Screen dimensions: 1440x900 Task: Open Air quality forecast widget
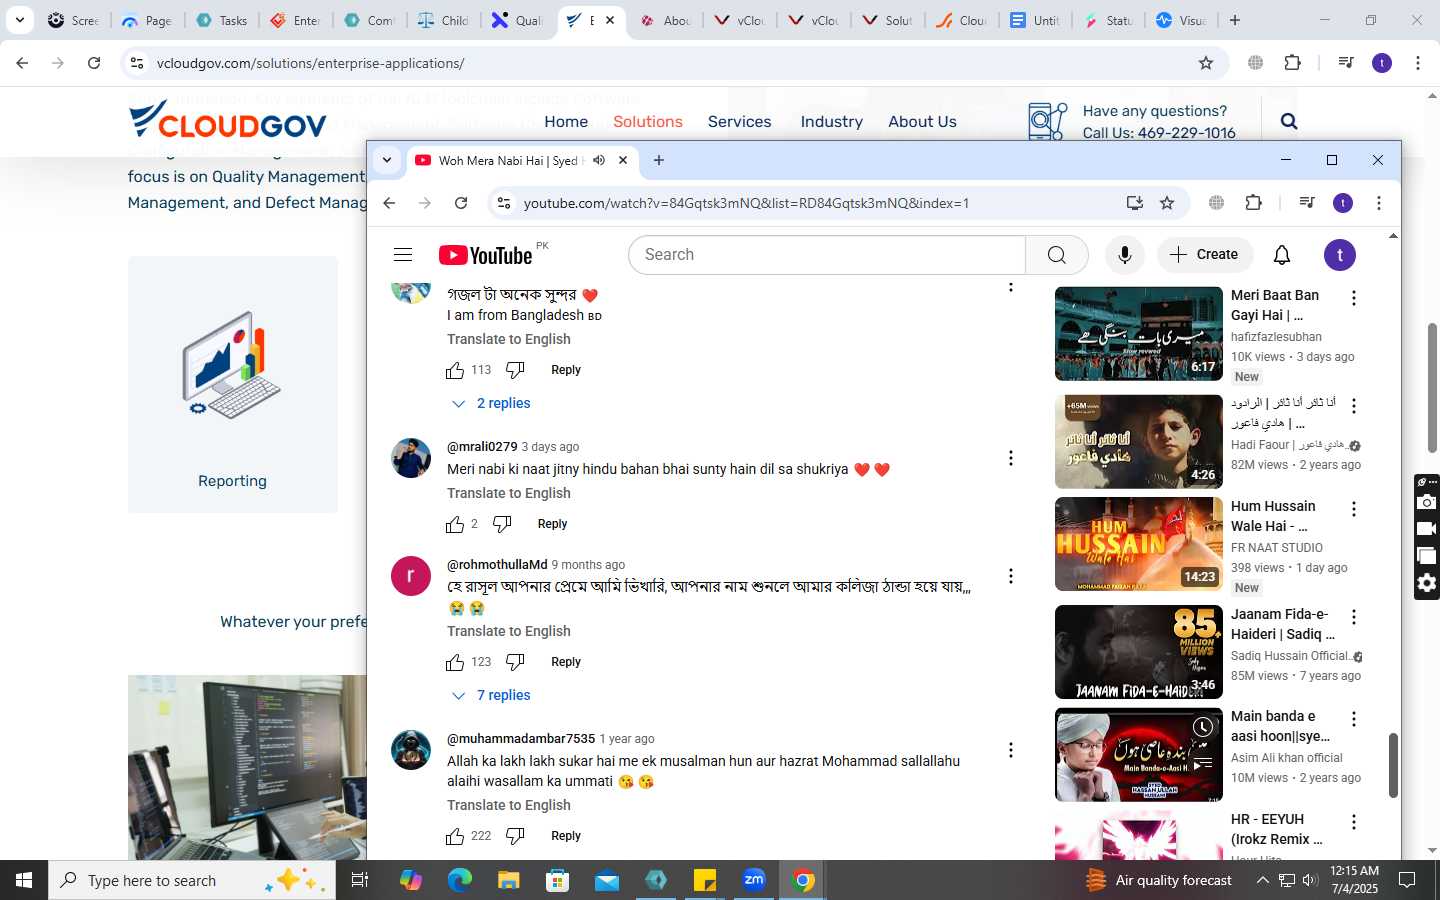1159,880
